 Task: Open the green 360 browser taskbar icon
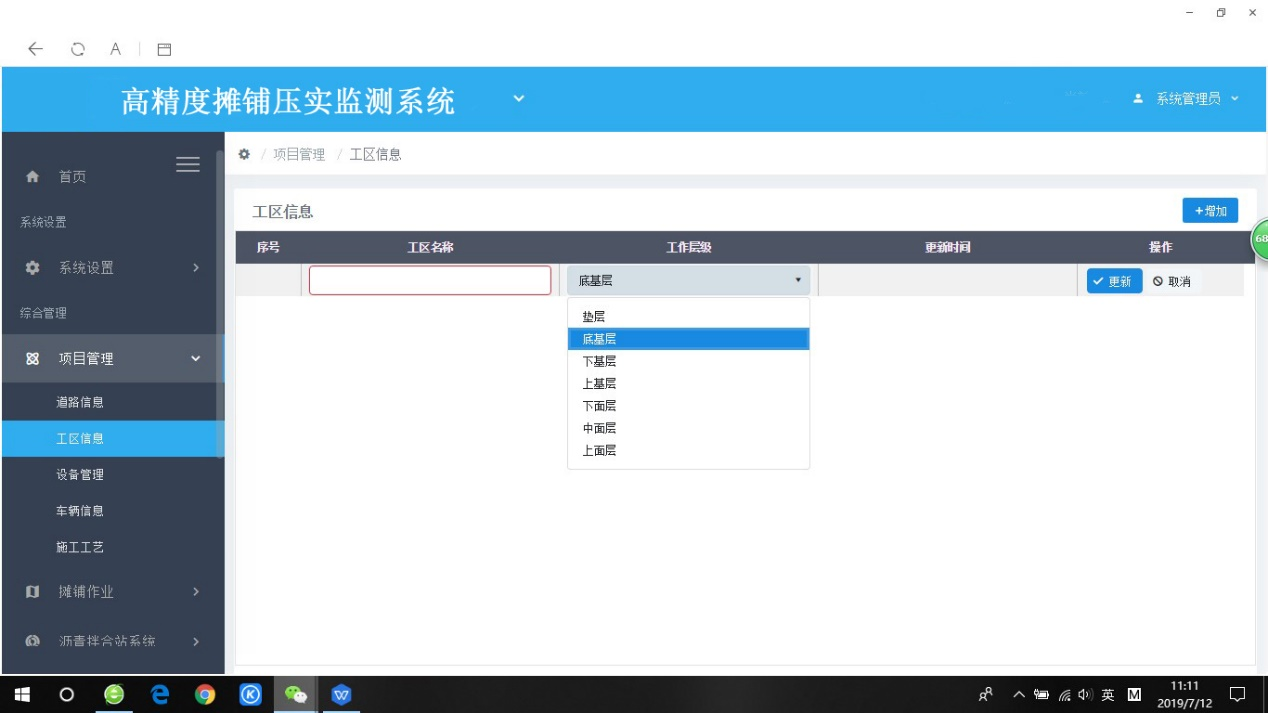pyautogui.click(x=114, y=694)
